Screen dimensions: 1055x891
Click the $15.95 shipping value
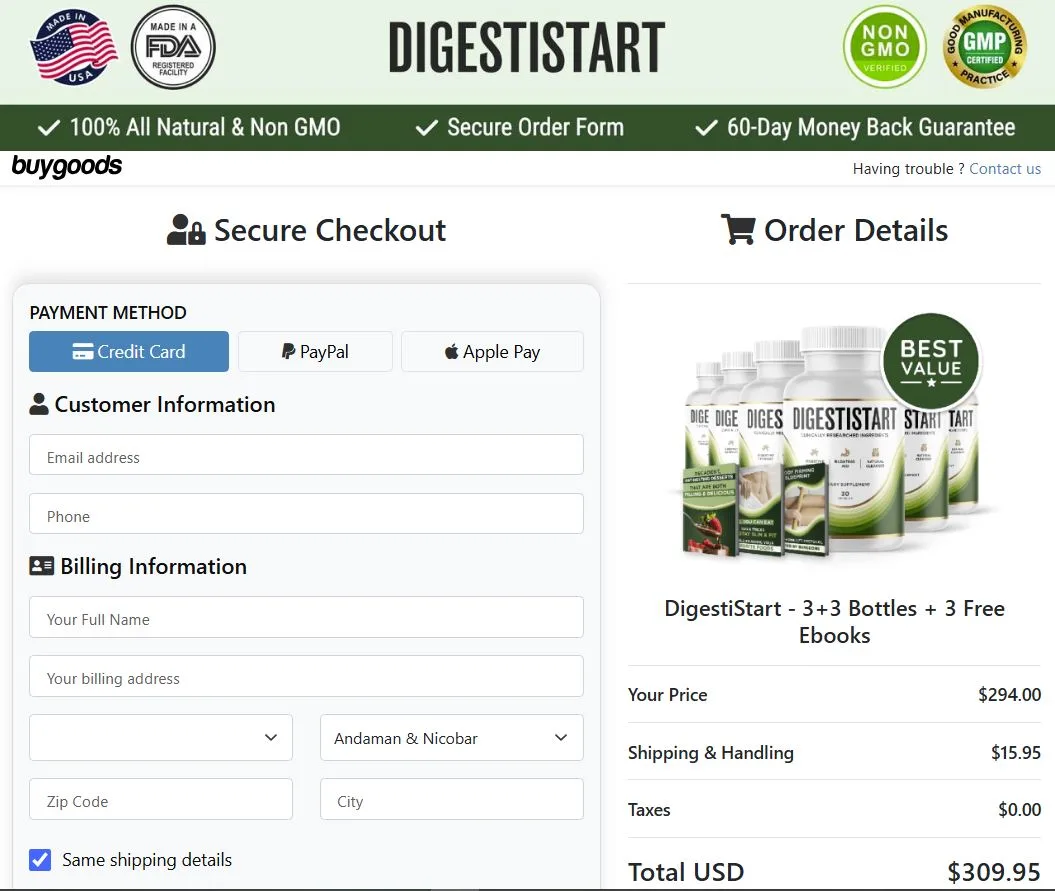[1015, 752]
